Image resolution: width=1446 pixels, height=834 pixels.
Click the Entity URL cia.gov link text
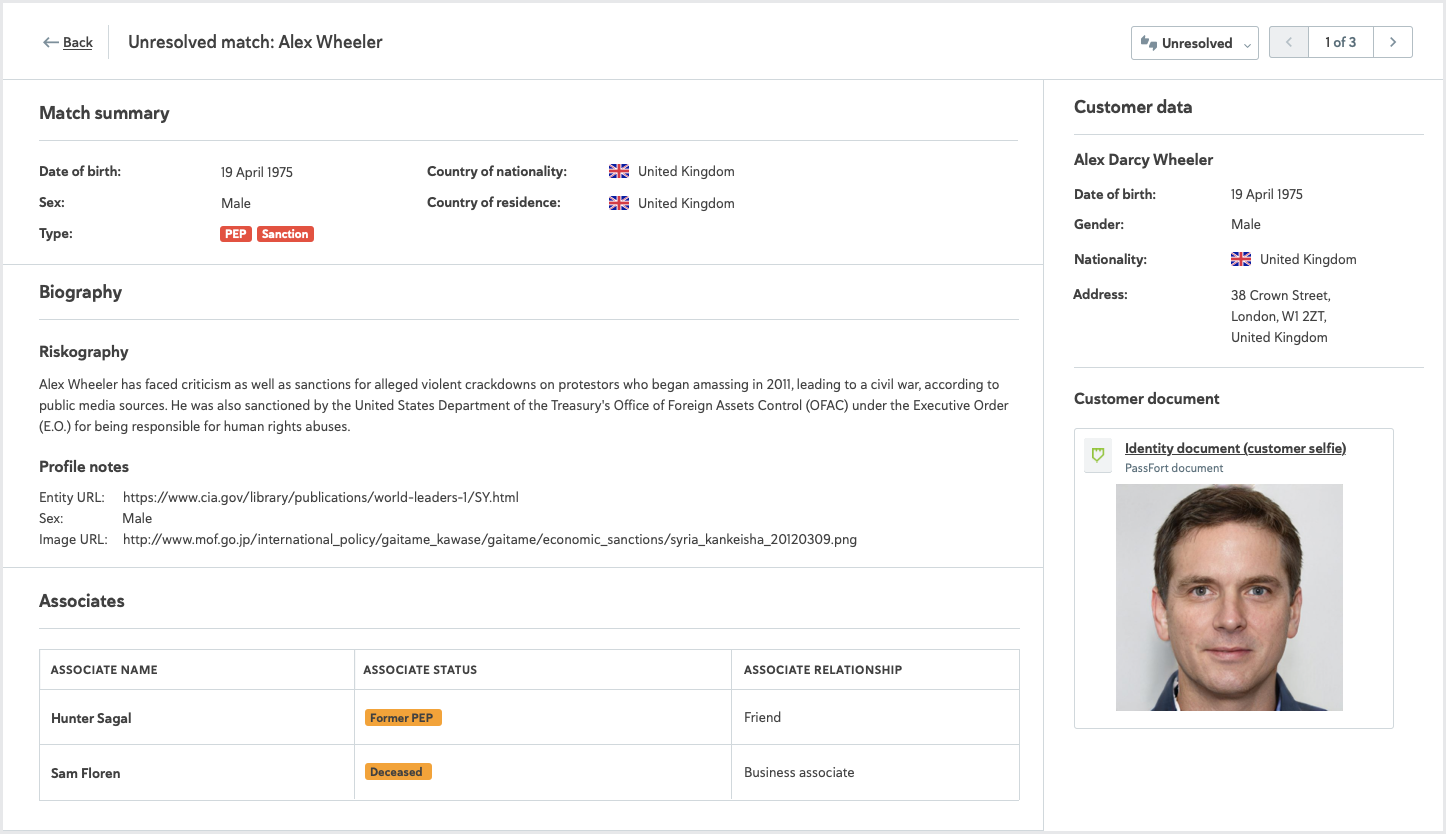pyautogui.click(x=321, y=497)
